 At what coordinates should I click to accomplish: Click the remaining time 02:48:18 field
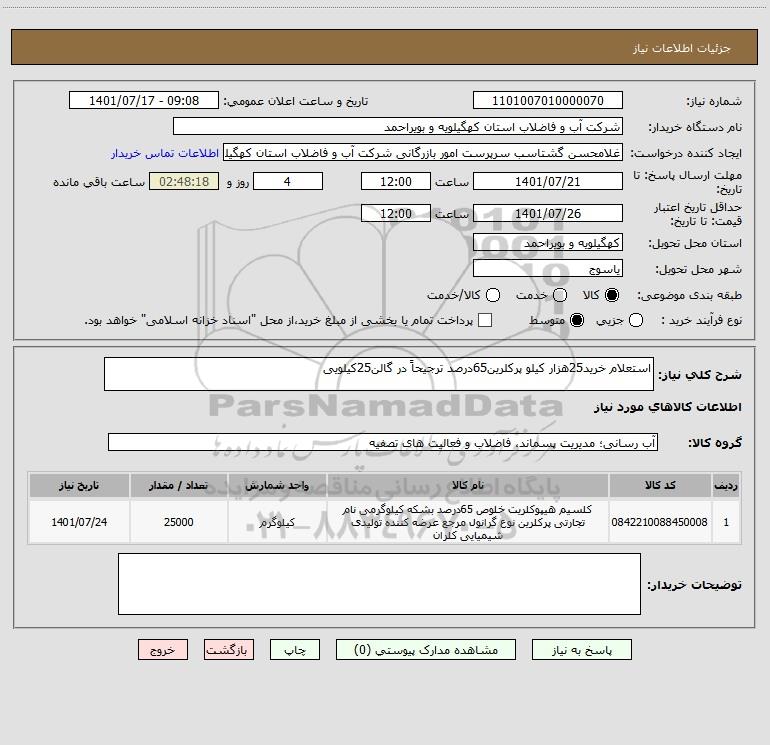tap(184, 181)
